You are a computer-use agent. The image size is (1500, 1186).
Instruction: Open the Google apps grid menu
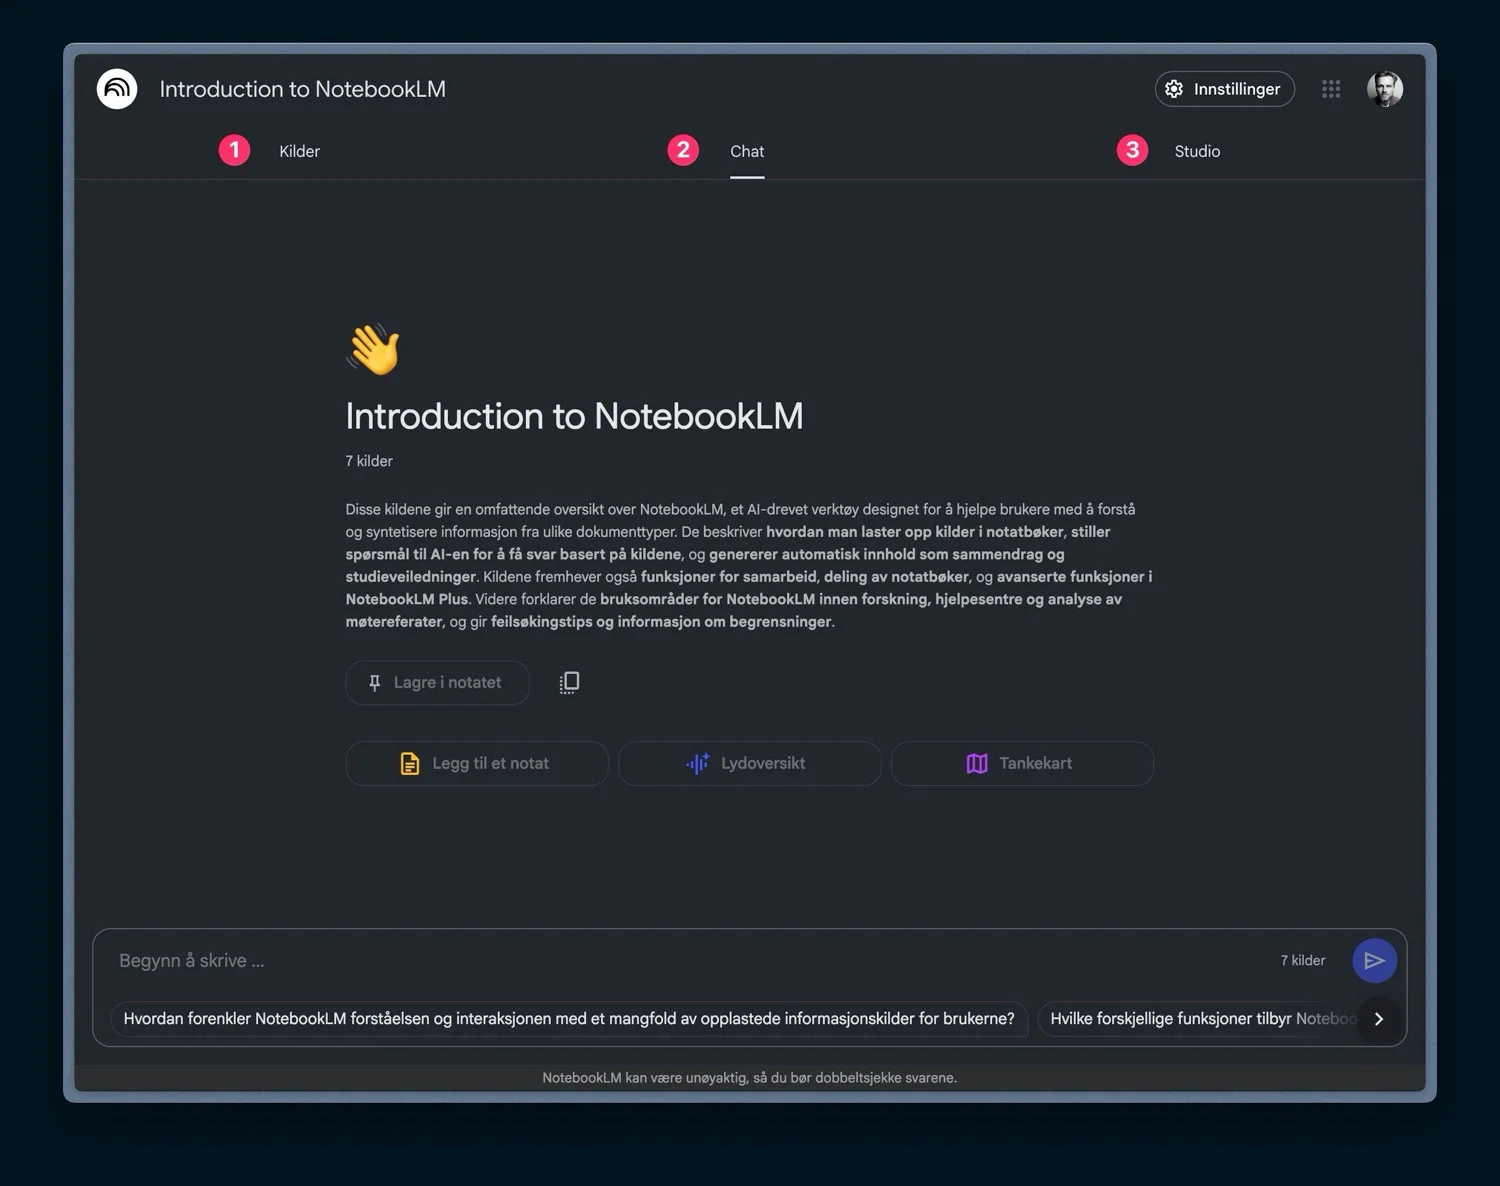click(1331, 89)
